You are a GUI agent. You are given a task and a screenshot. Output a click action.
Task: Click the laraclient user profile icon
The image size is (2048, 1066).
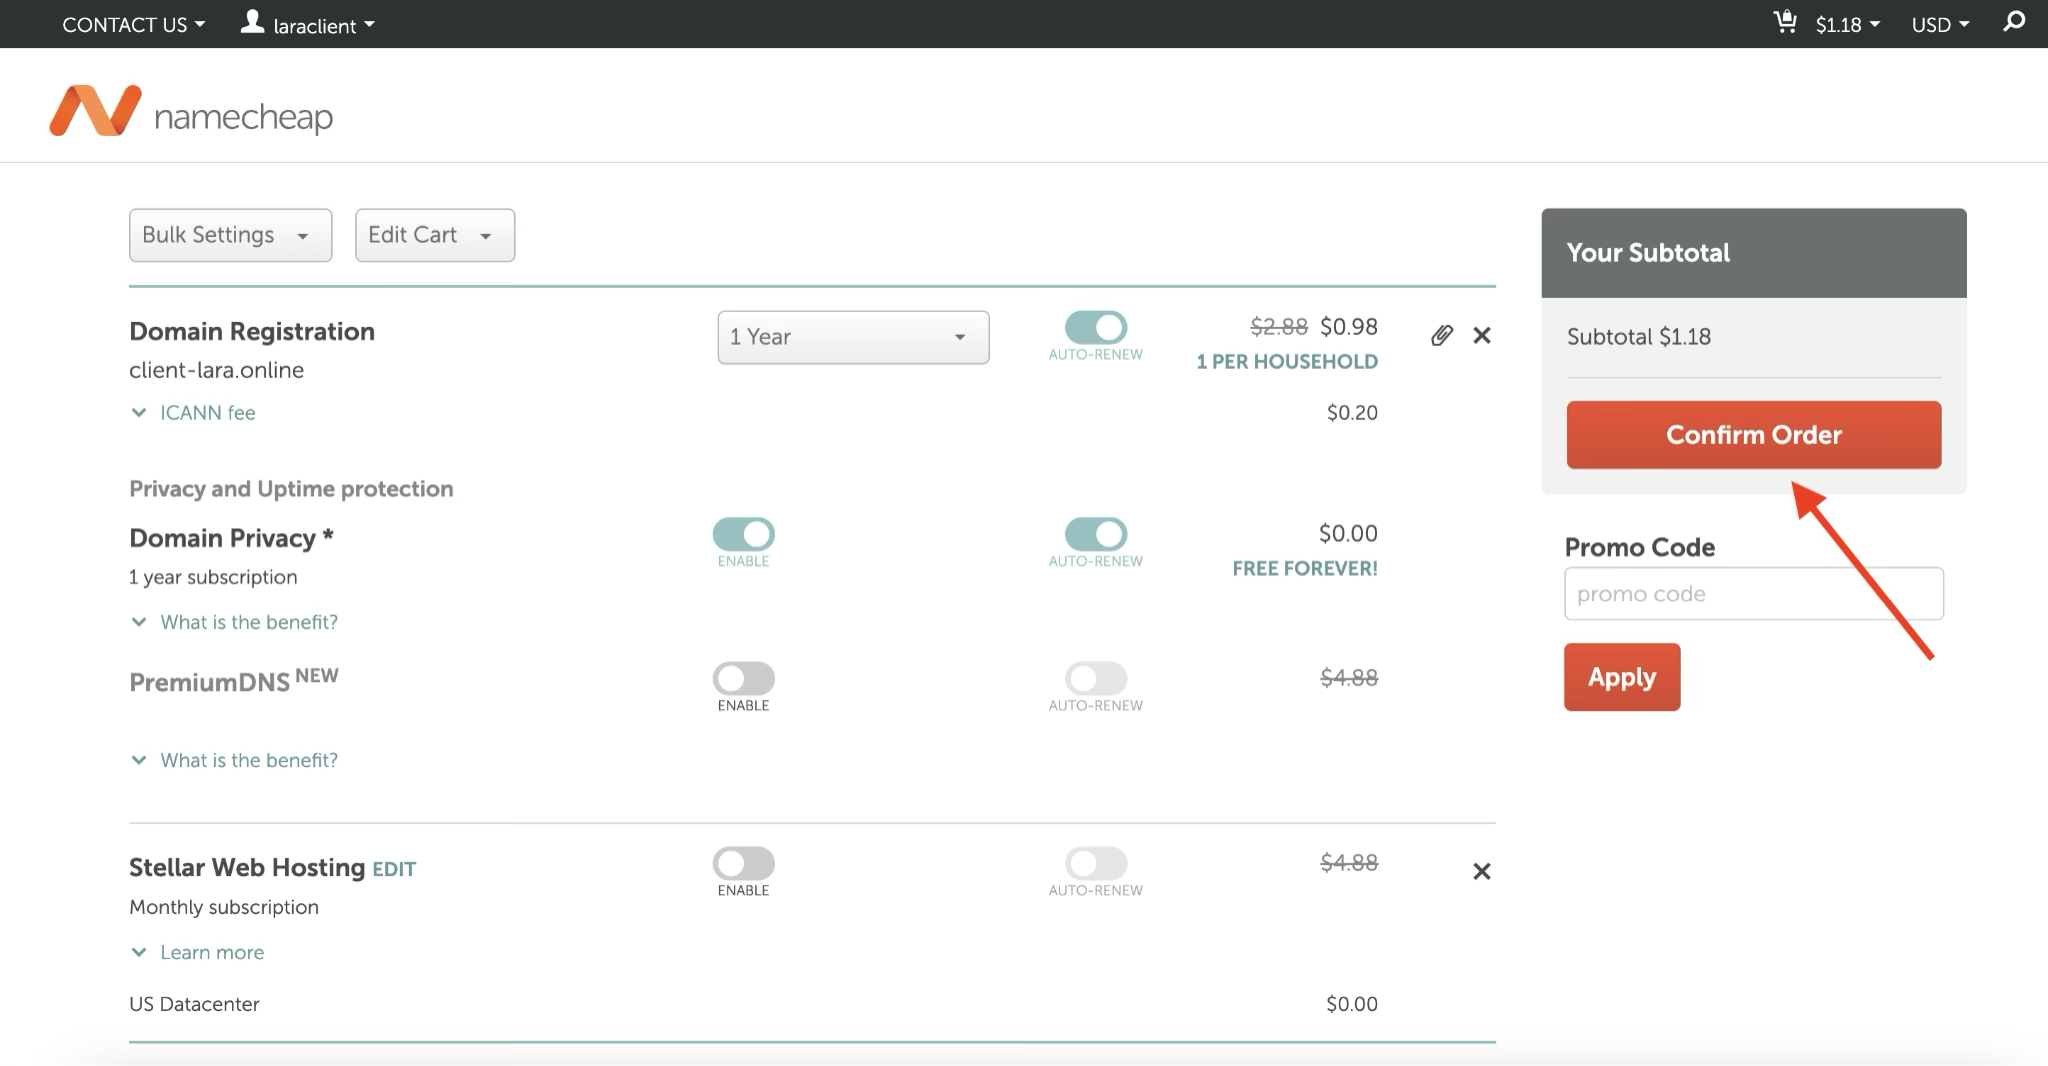click(252, 22)
